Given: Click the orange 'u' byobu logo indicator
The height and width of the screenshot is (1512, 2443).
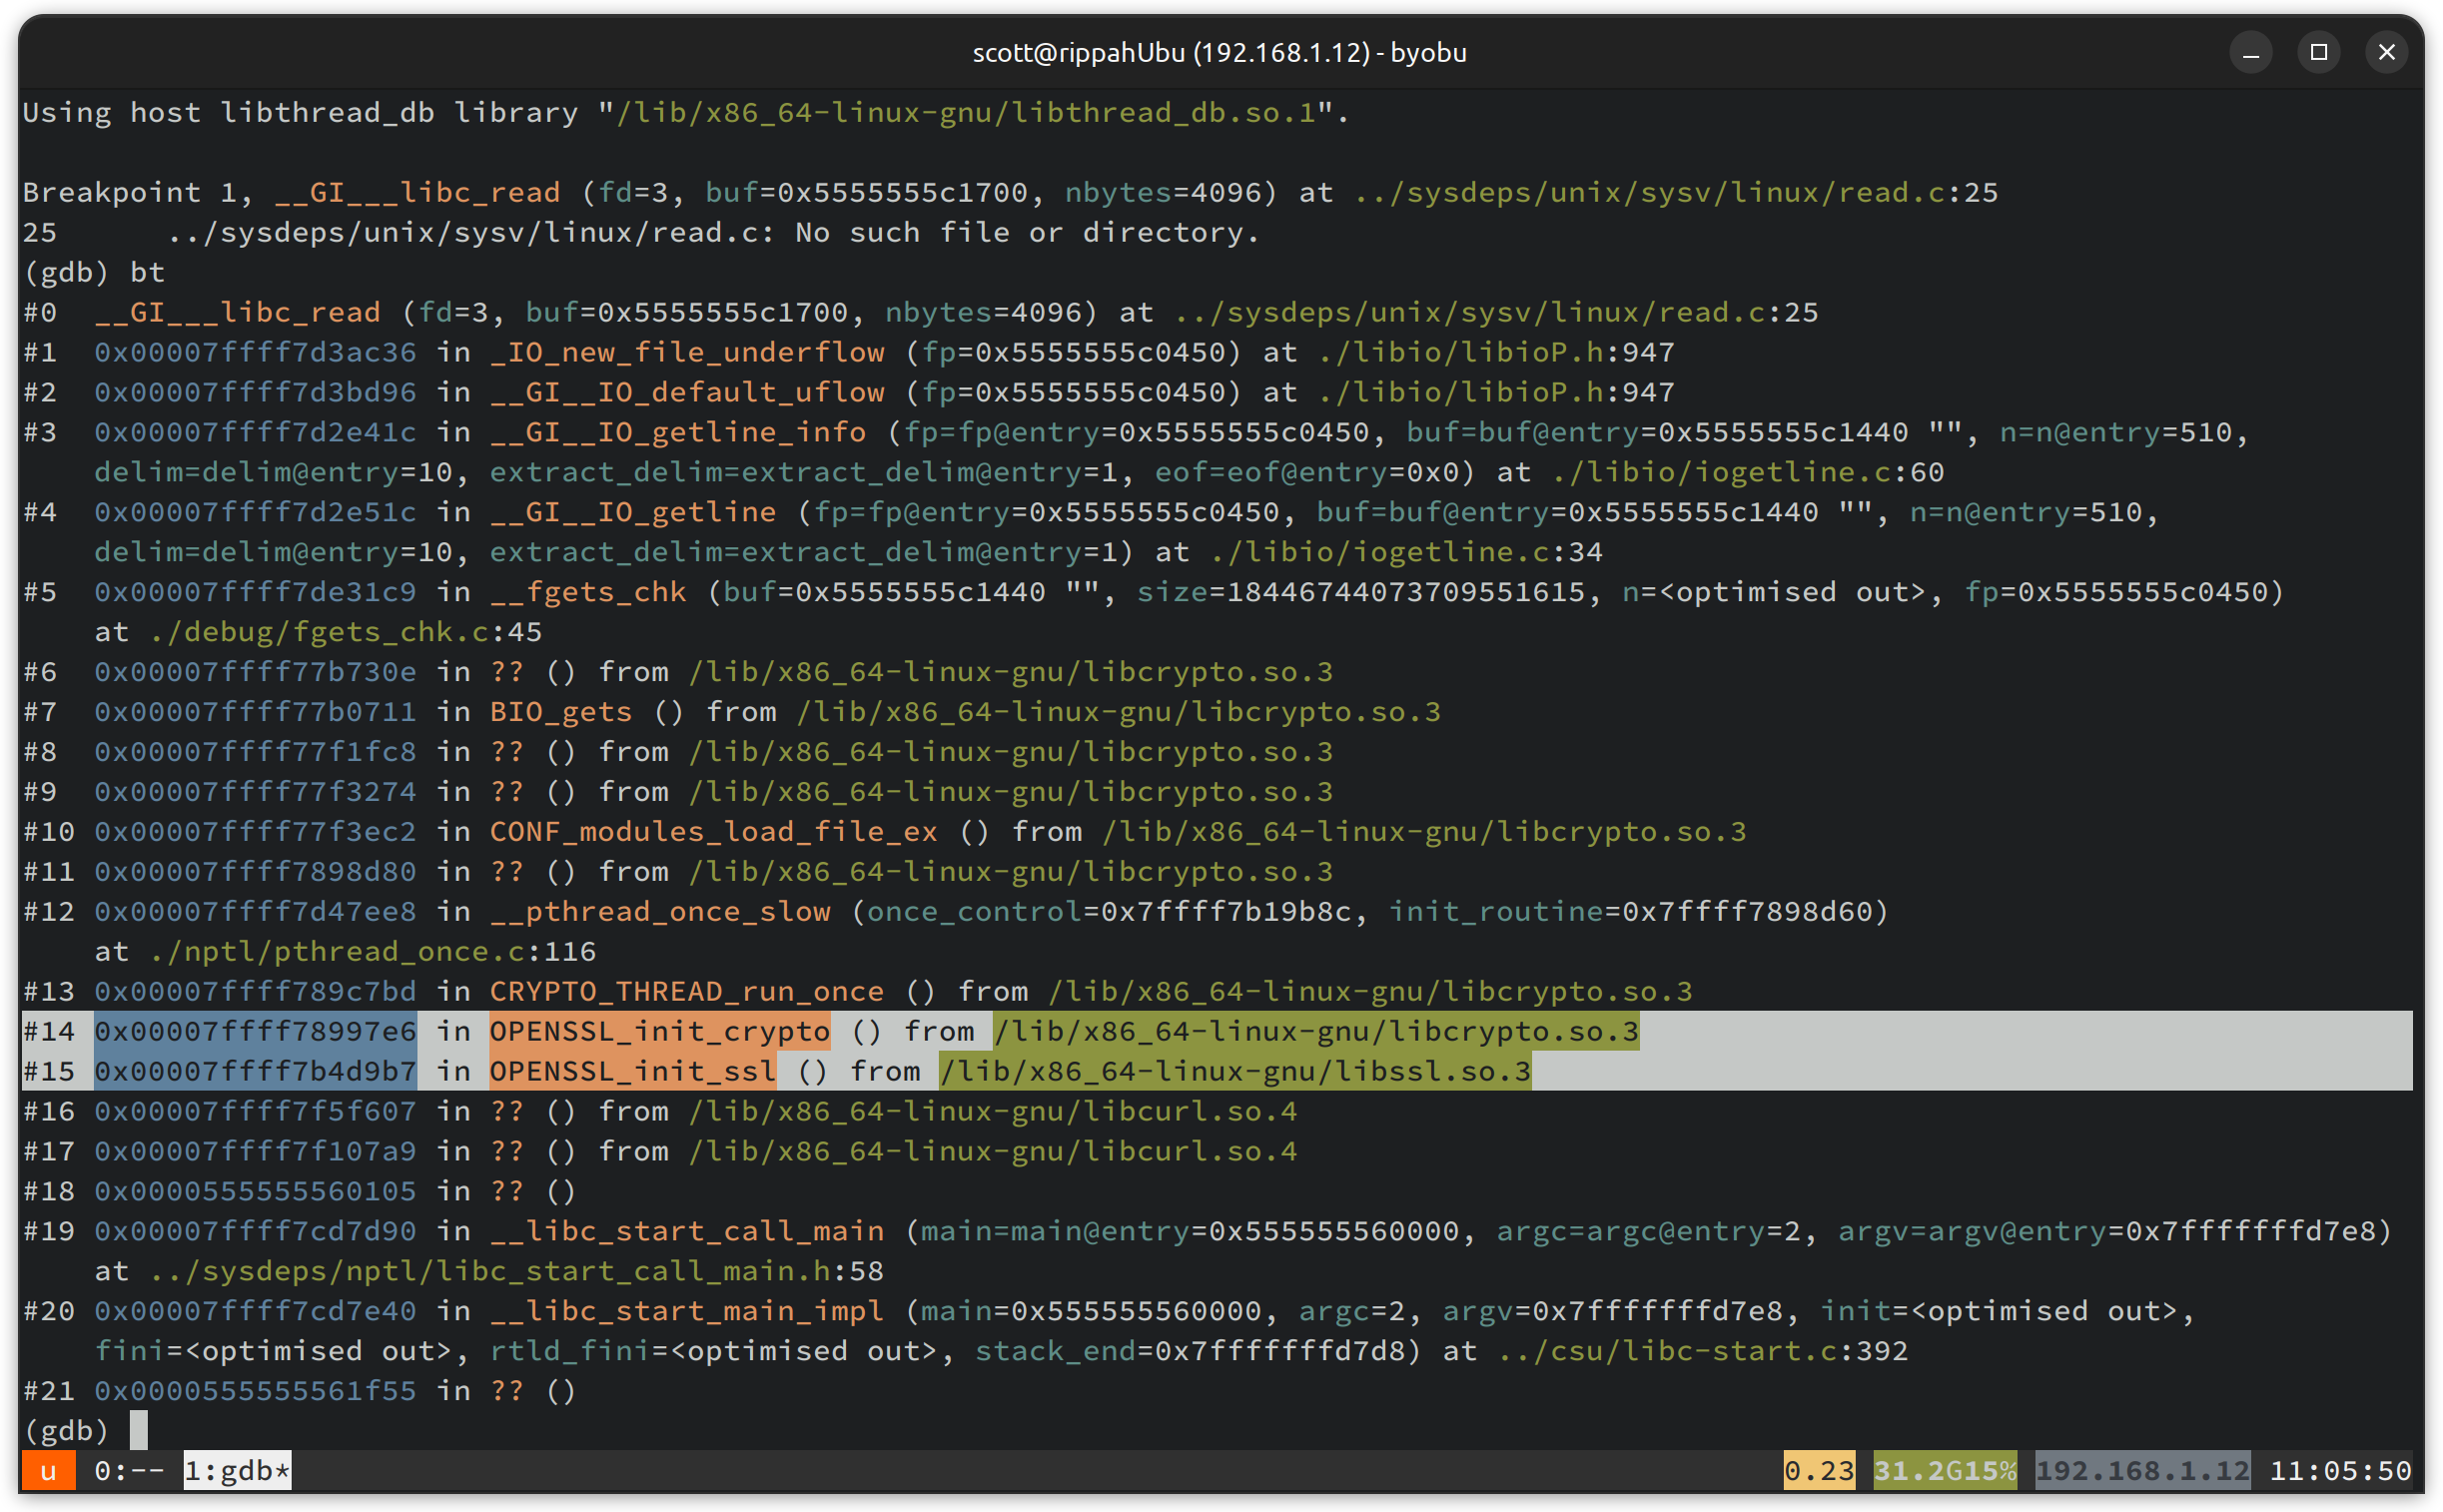Looking at the screenshot, I should tap(47, 1471).
